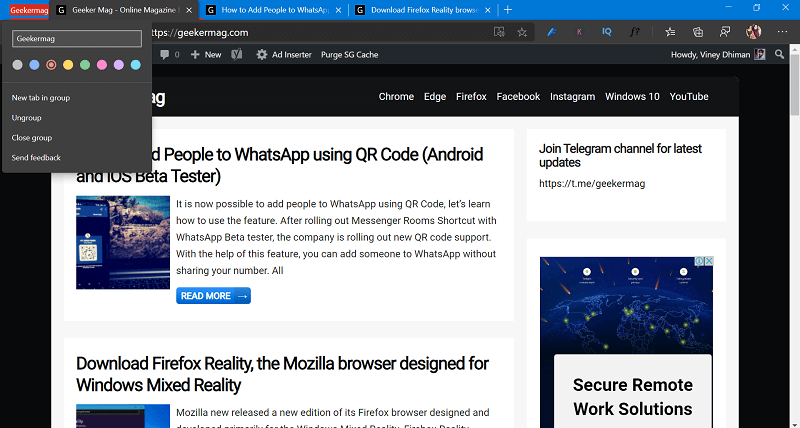Click the Ad Inserter gear icon
800x428 pixels.
click(262, 55)
